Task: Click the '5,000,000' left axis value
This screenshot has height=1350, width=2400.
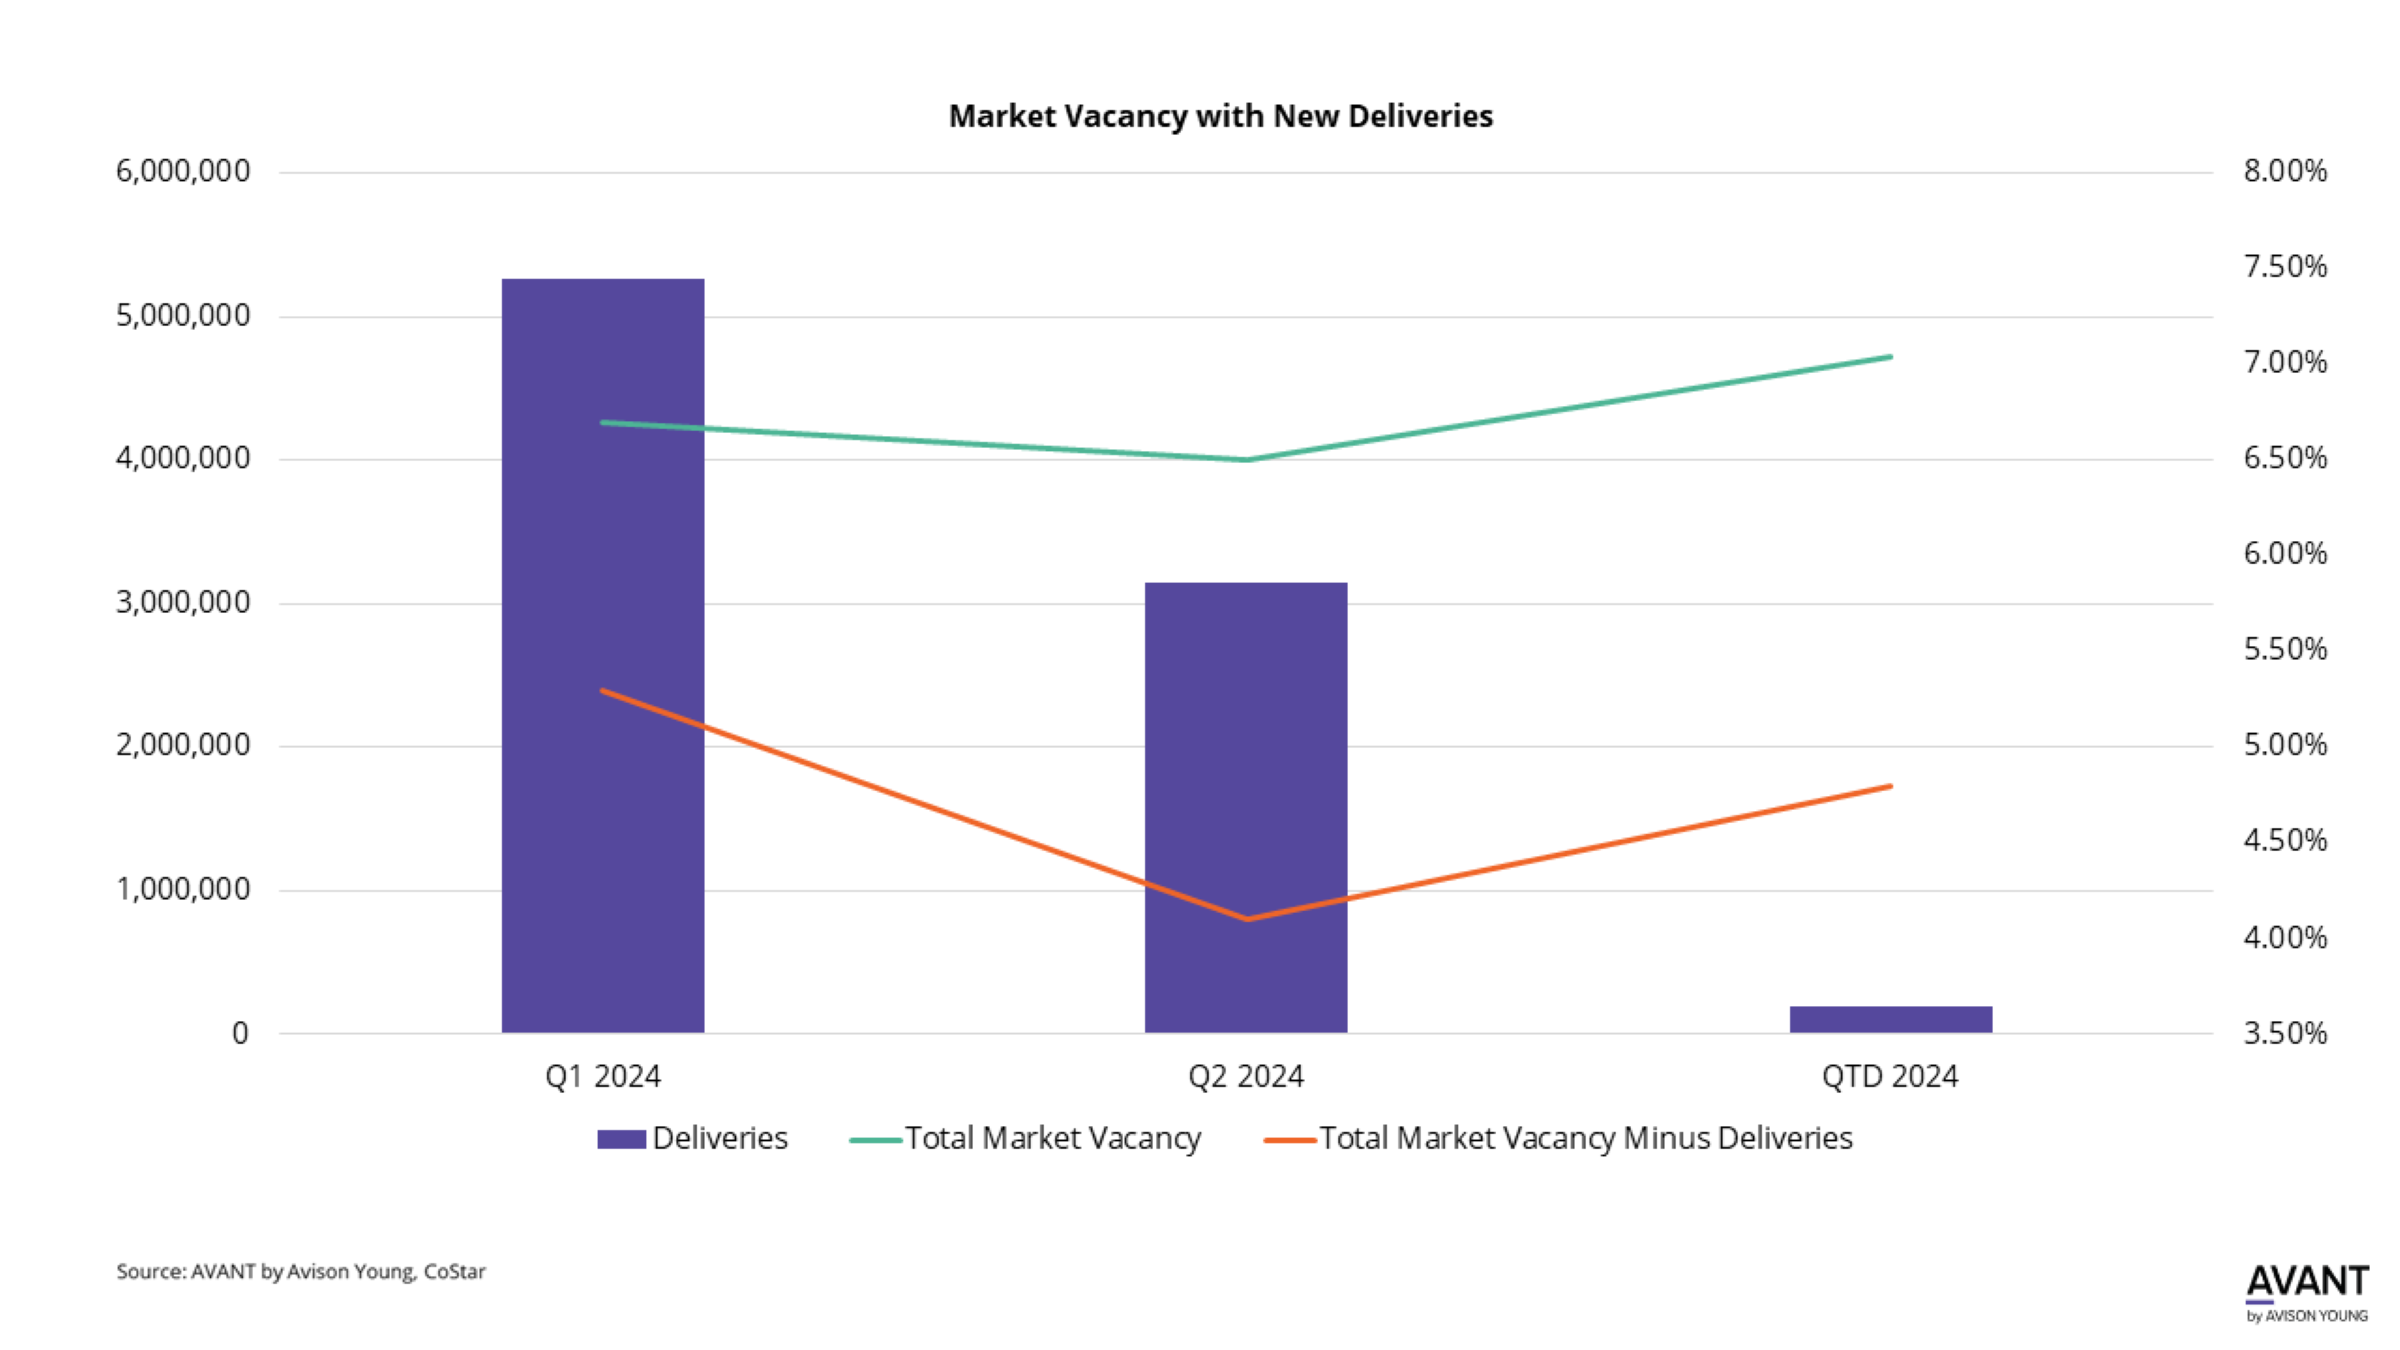Action: 183,316
